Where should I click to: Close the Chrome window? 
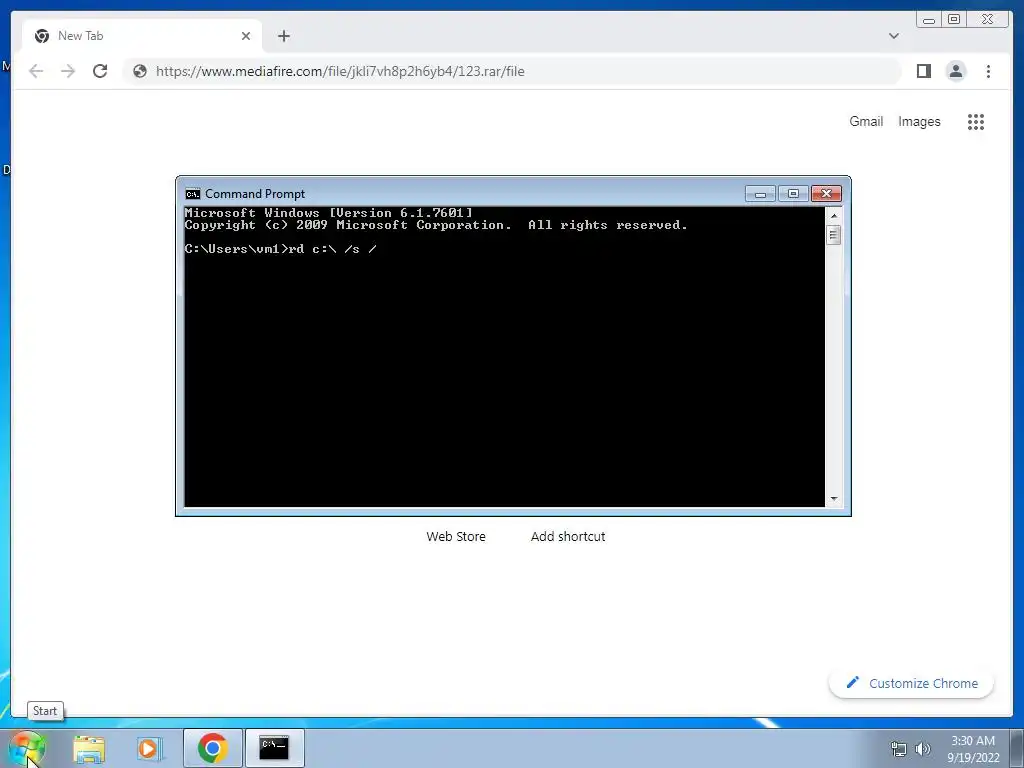click(988, 20)
